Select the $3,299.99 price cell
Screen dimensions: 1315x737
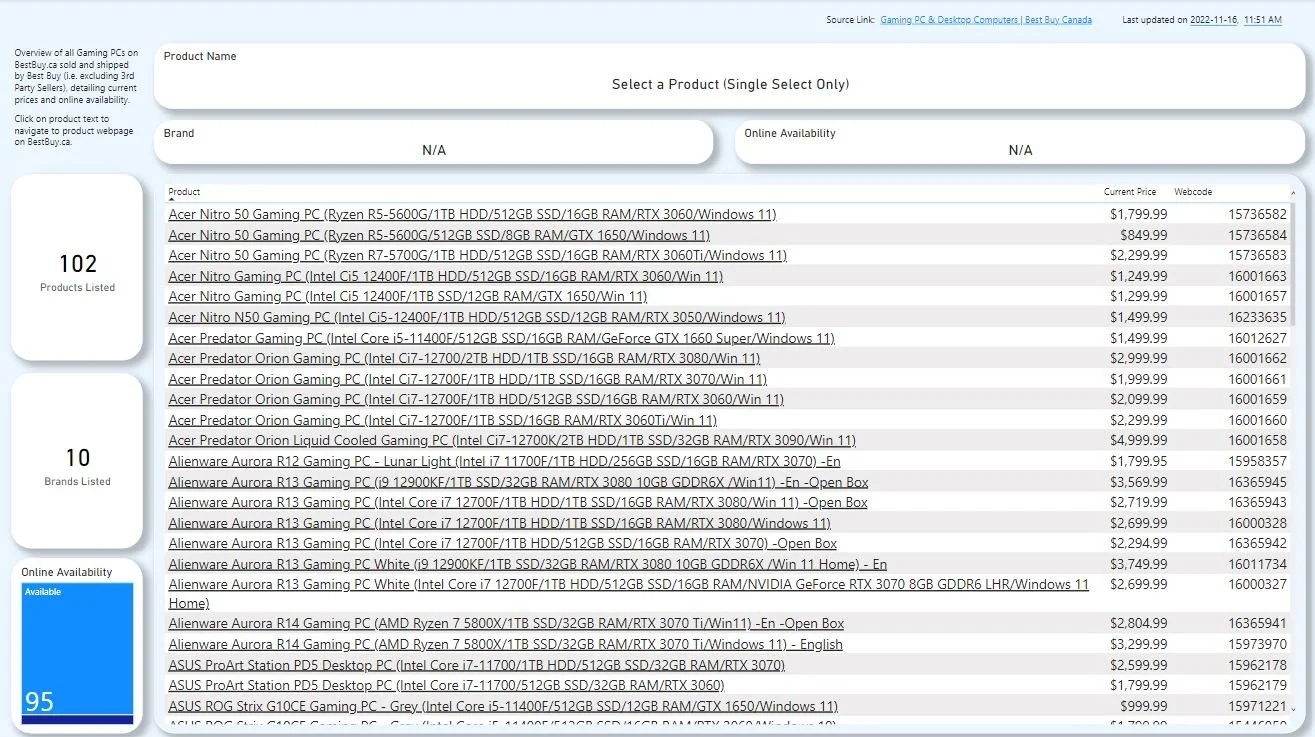[x=1138, y=644]
